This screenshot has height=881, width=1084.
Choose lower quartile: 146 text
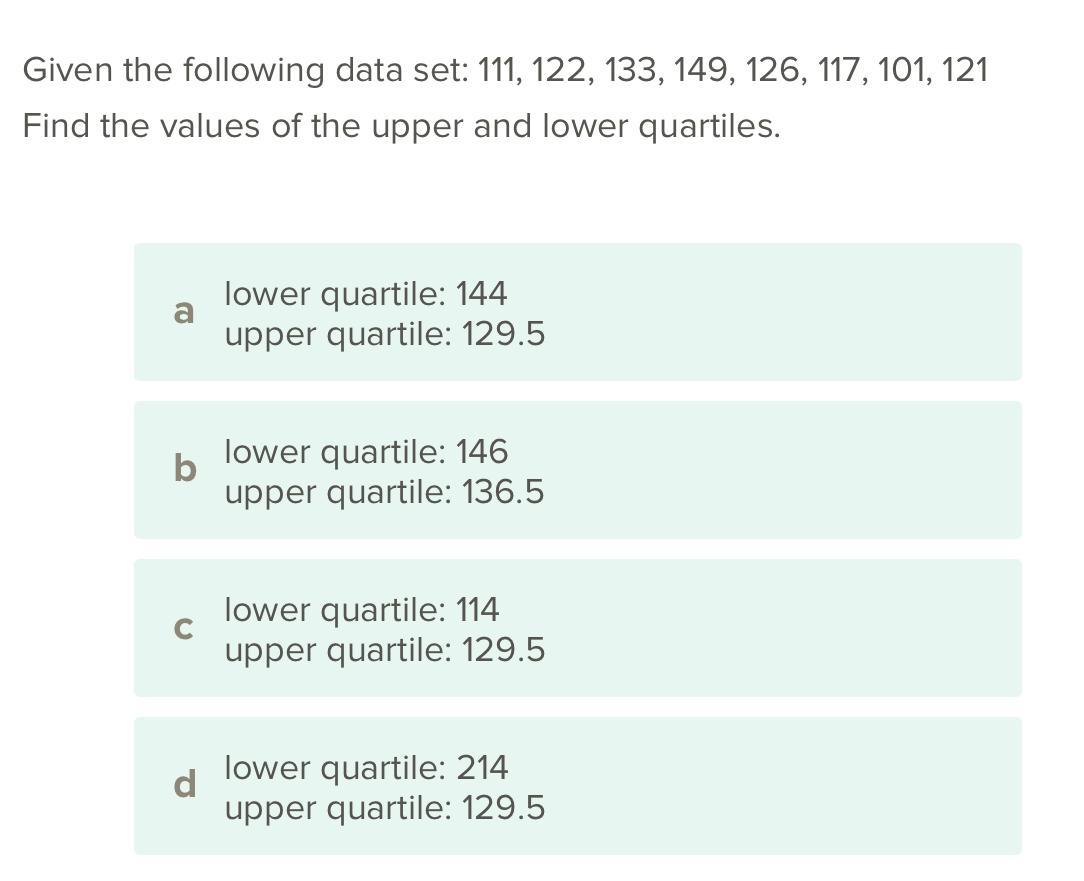pos(366,452)
